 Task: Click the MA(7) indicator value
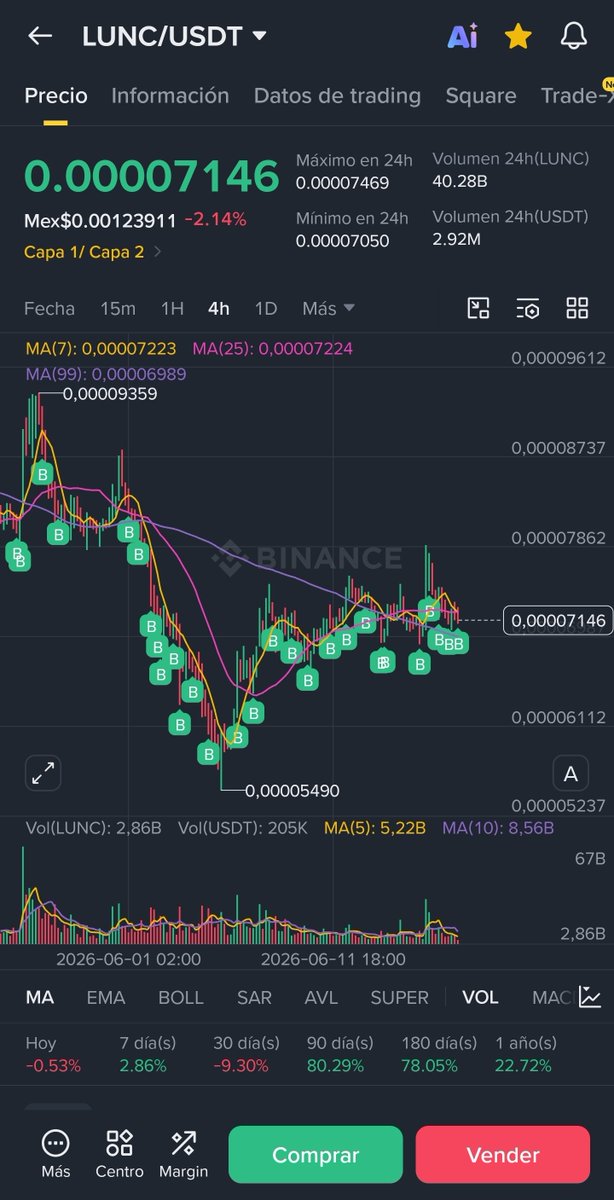click(101, 349)
